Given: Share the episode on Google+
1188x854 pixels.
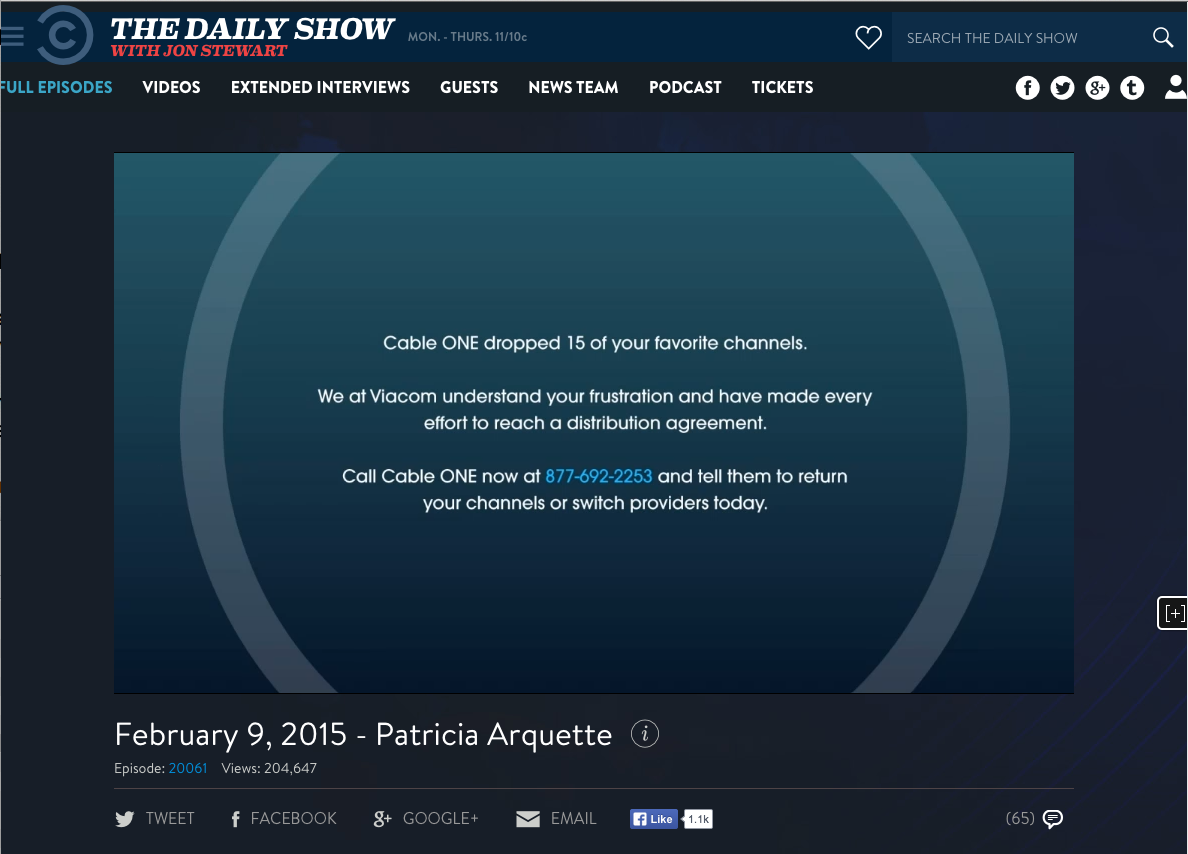Looking at the screenshot, I should [426, 818].
